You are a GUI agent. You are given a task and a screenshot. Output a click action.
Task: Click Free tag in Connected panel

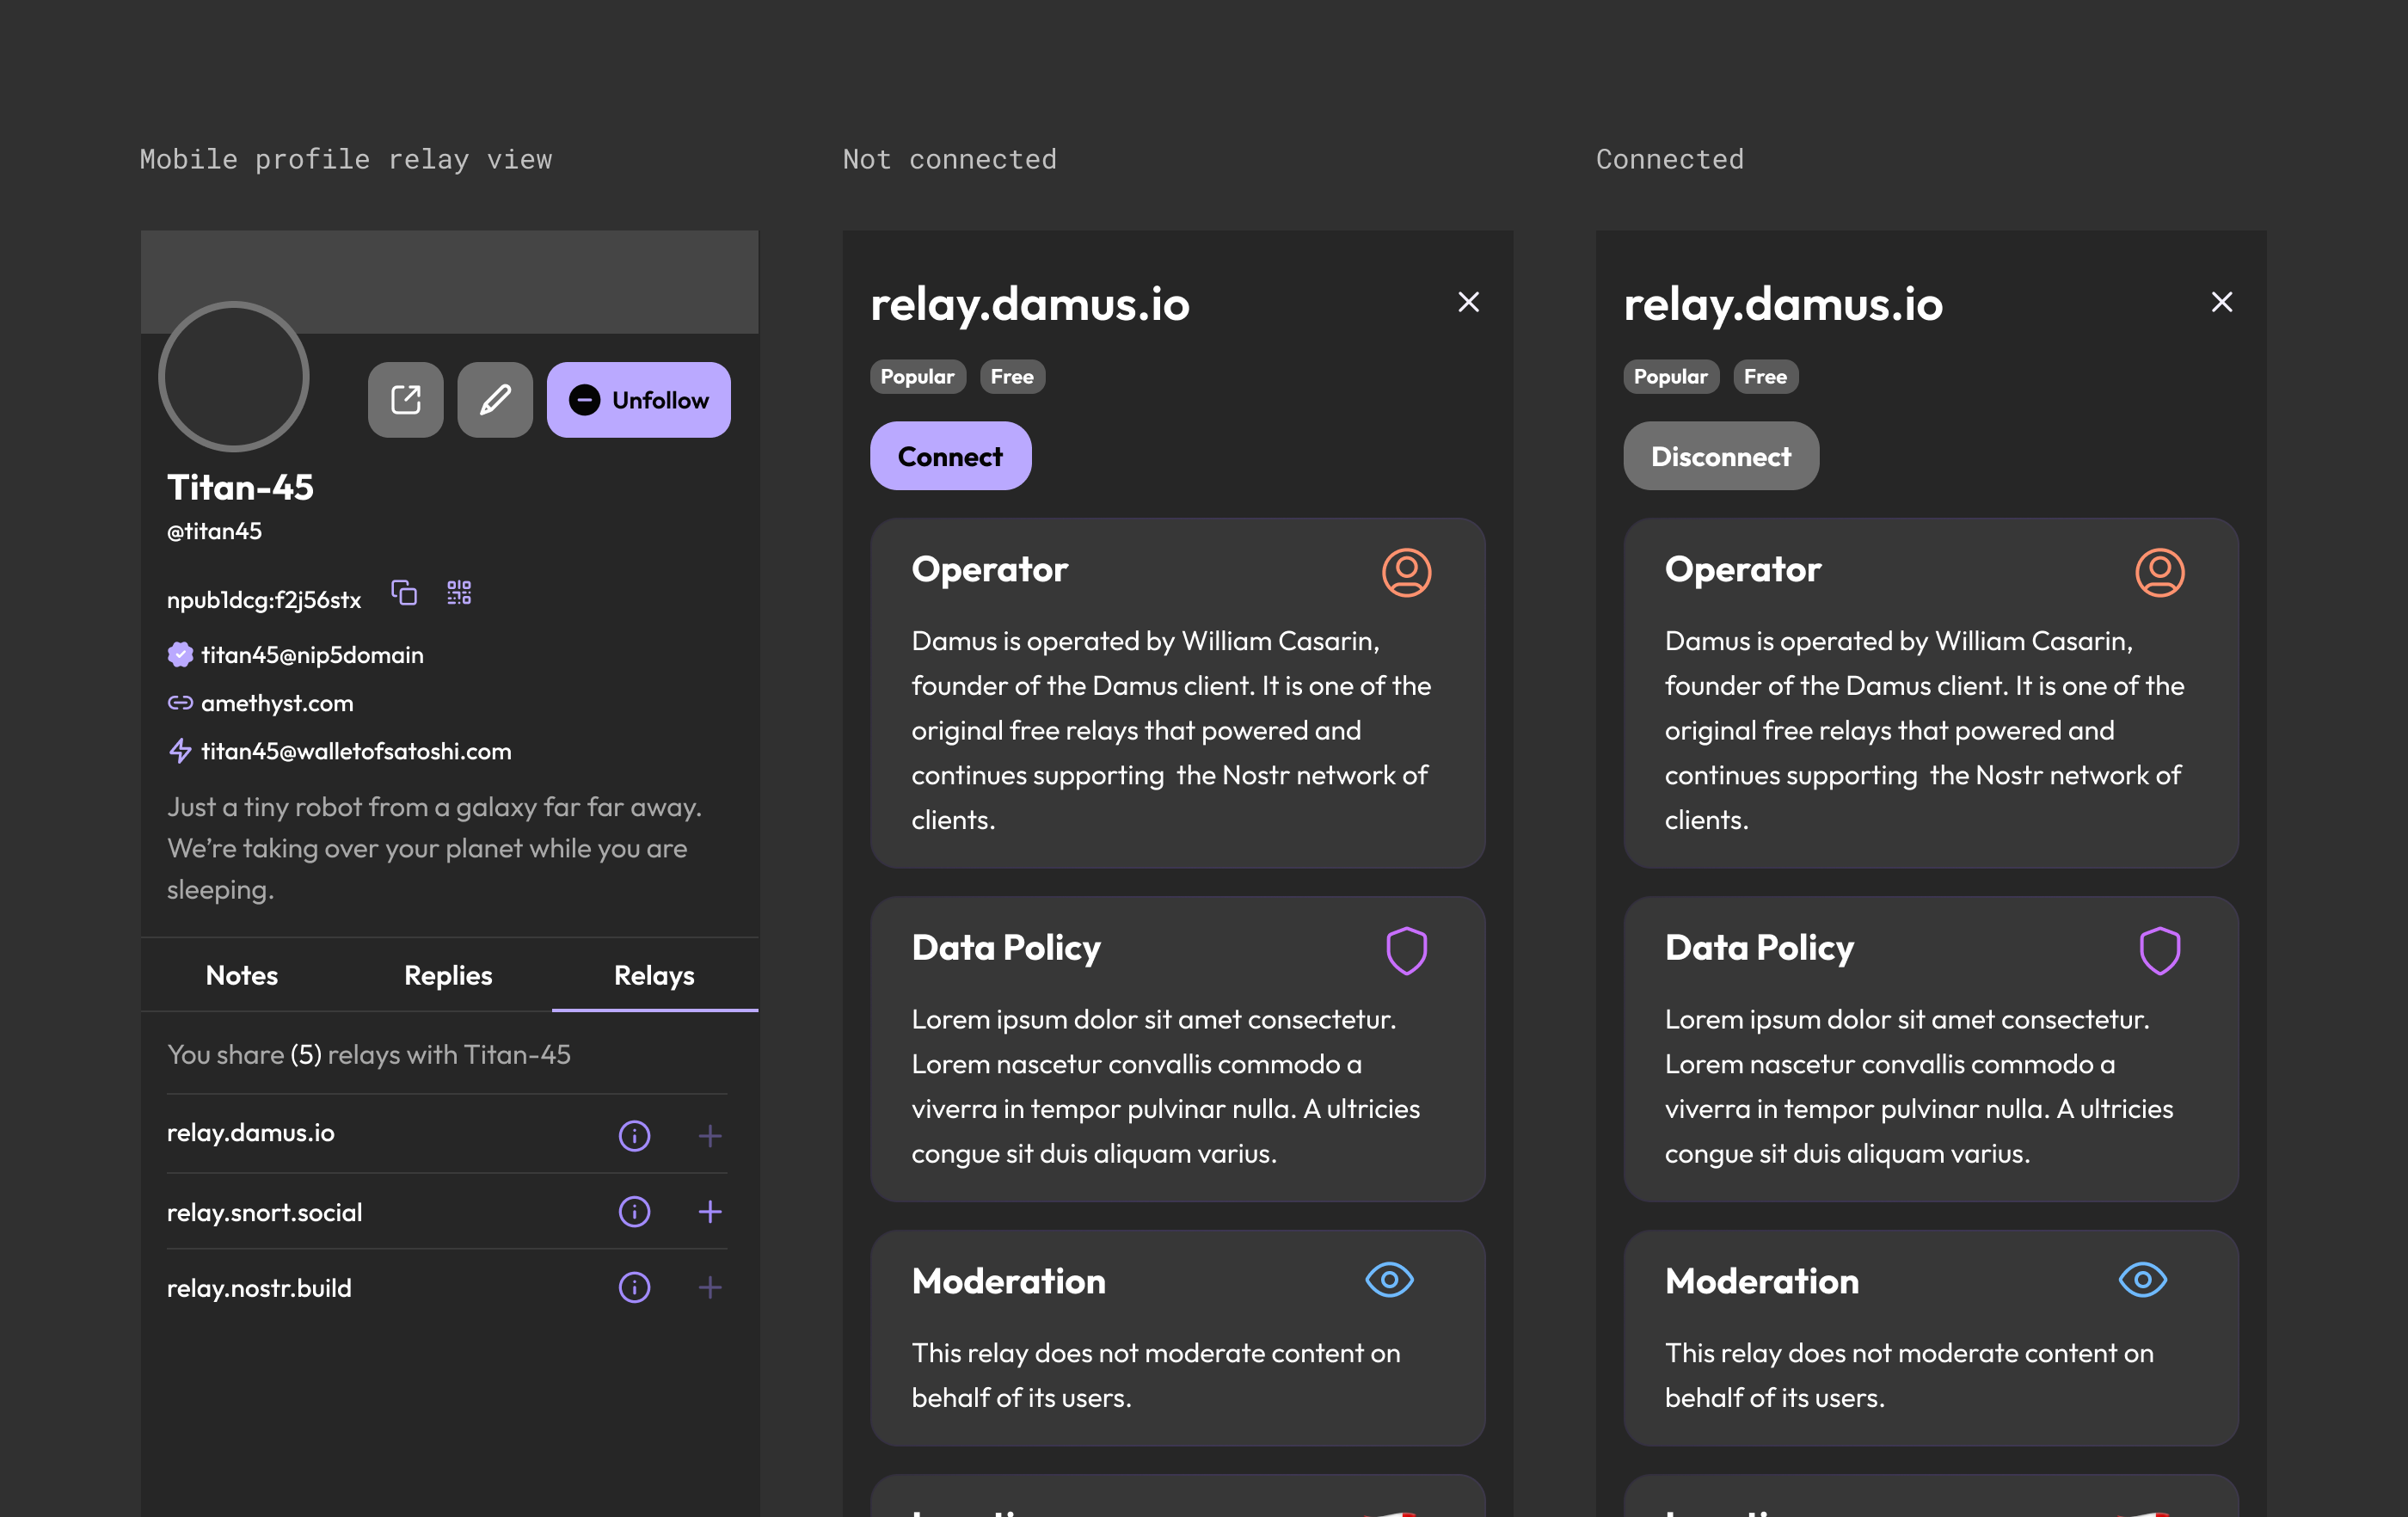pos(1765,377)
